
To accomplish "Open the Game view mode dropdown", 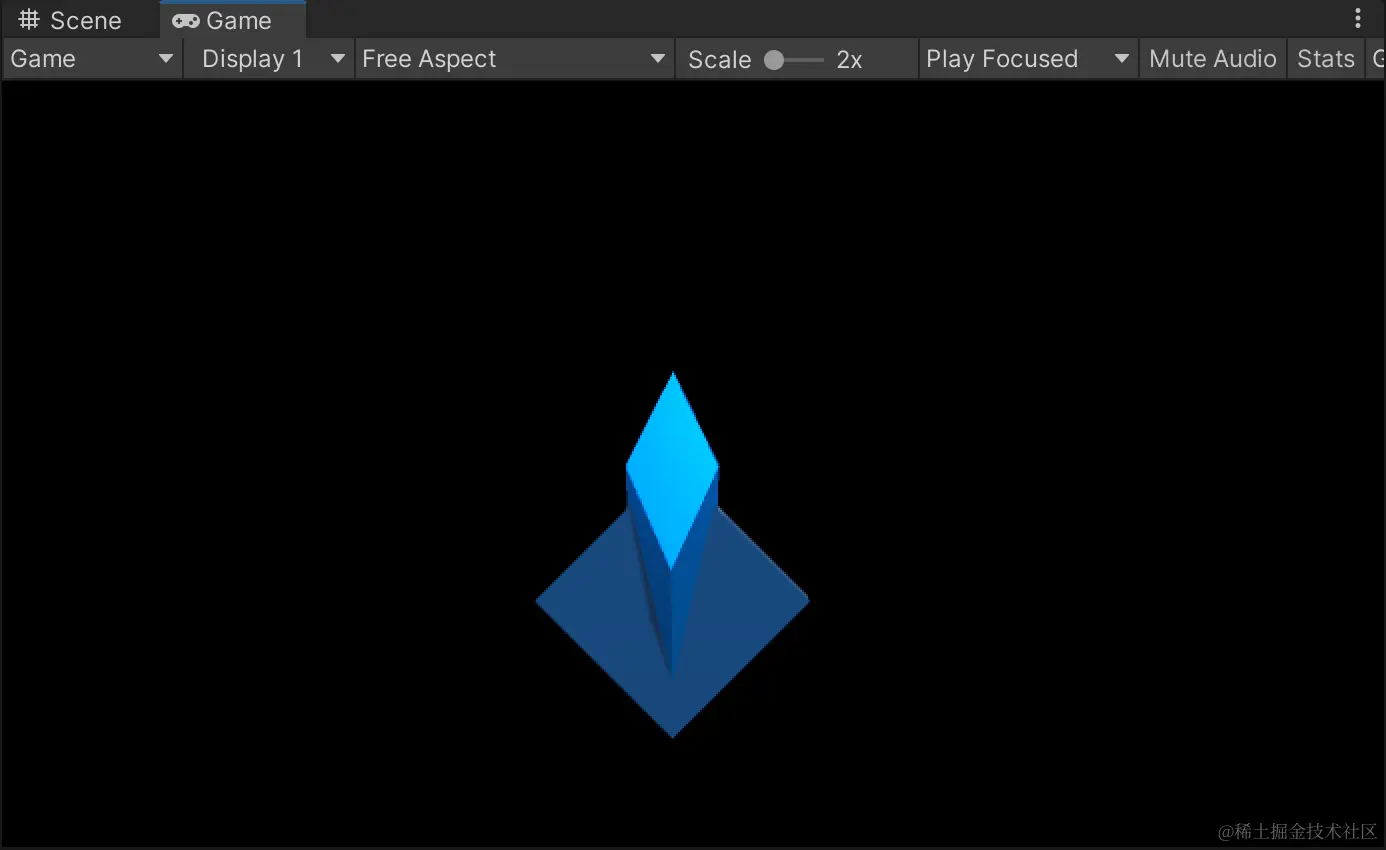I will 93,59.
